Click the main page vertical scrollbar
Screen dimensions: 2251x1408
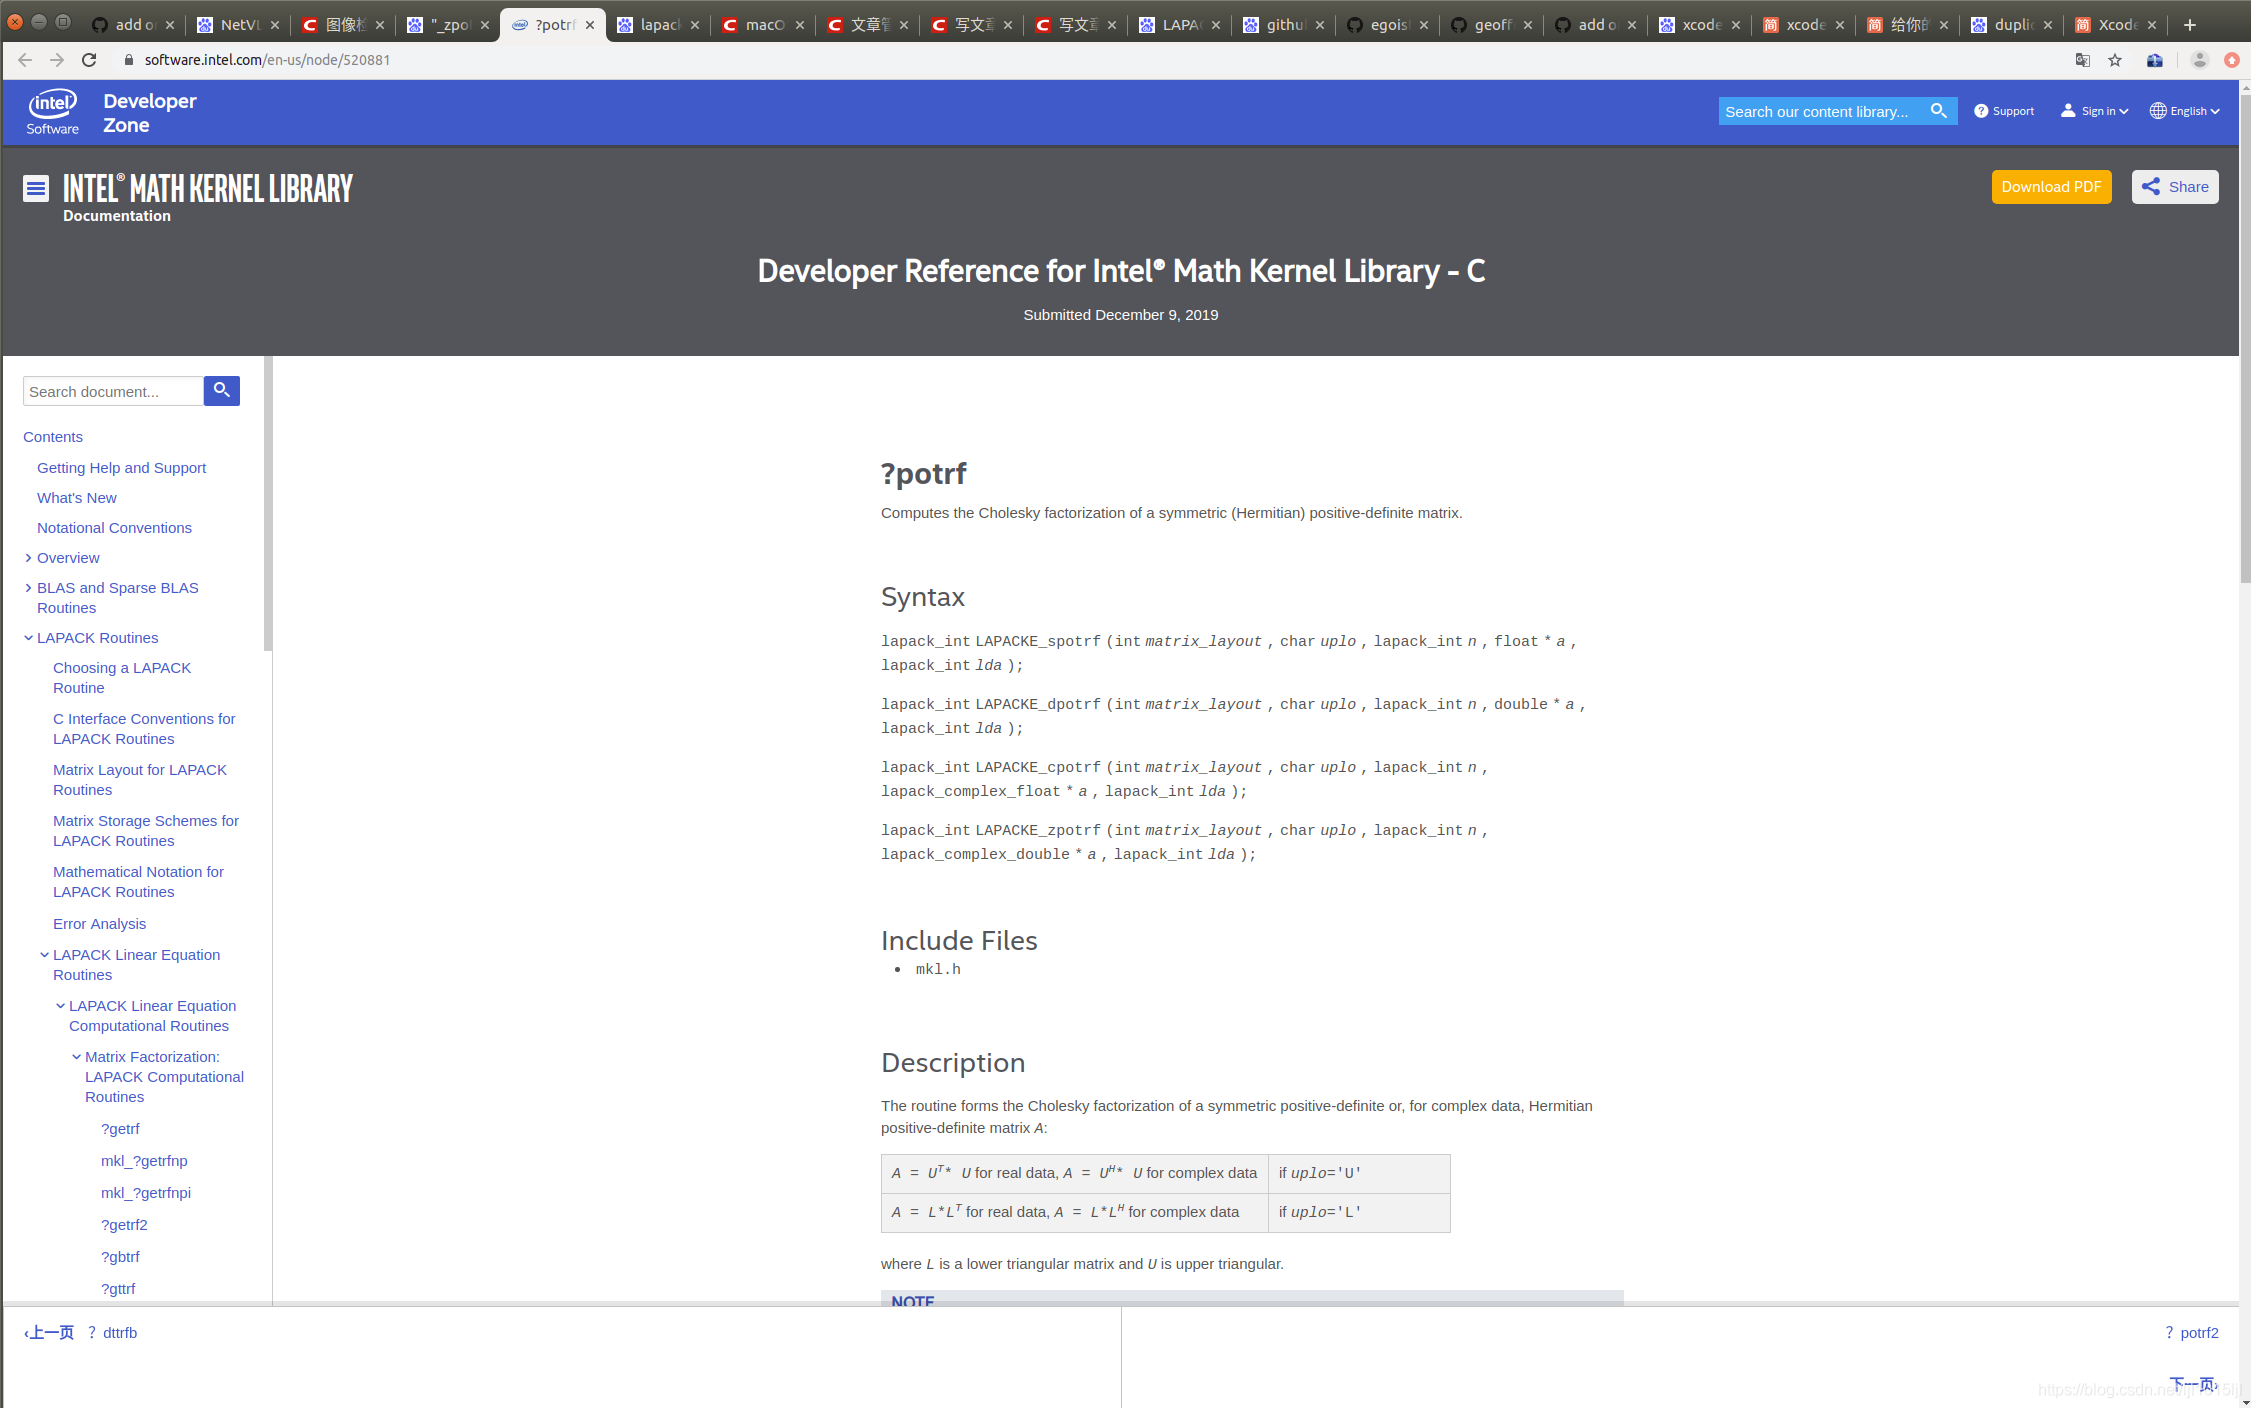point(2245,340)
